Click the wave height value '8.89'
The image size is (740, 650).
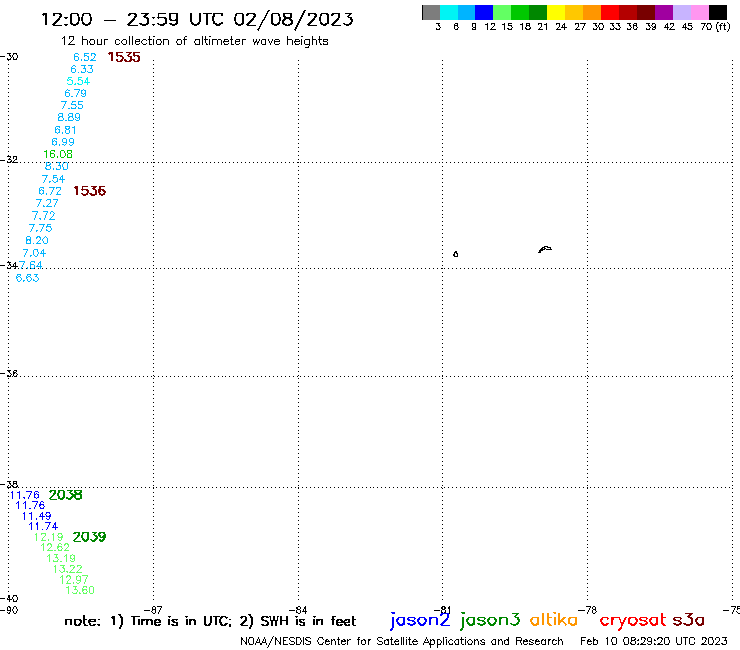(69, 117)
